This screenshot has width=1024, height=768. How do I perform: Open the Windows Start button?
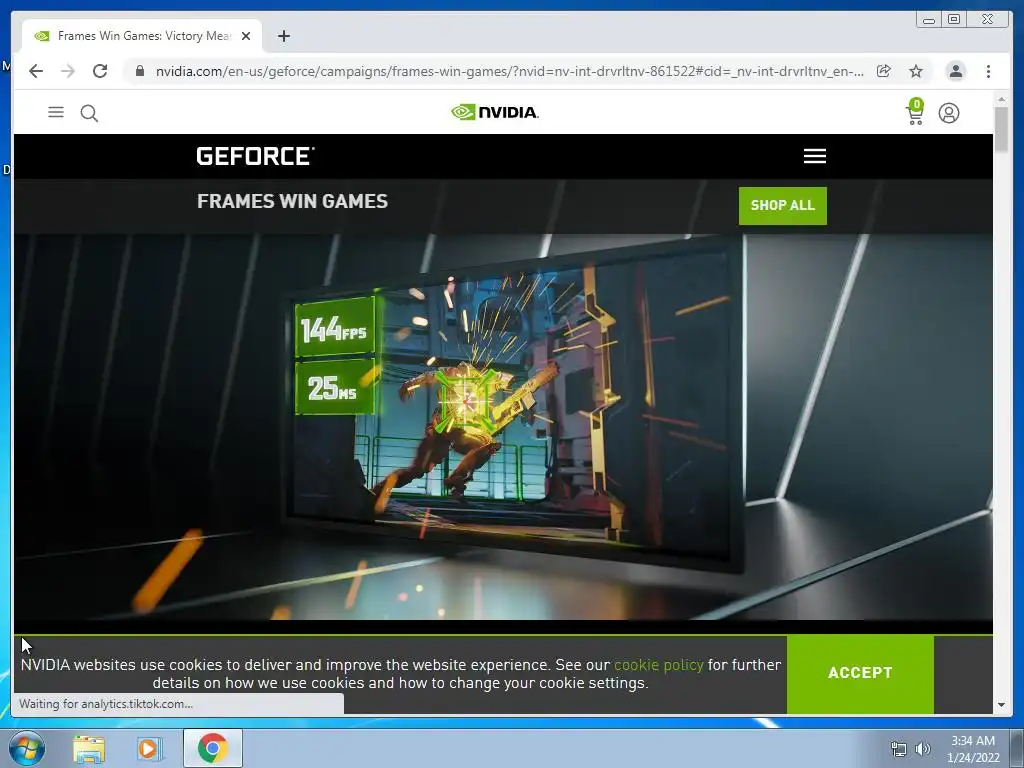26,748
